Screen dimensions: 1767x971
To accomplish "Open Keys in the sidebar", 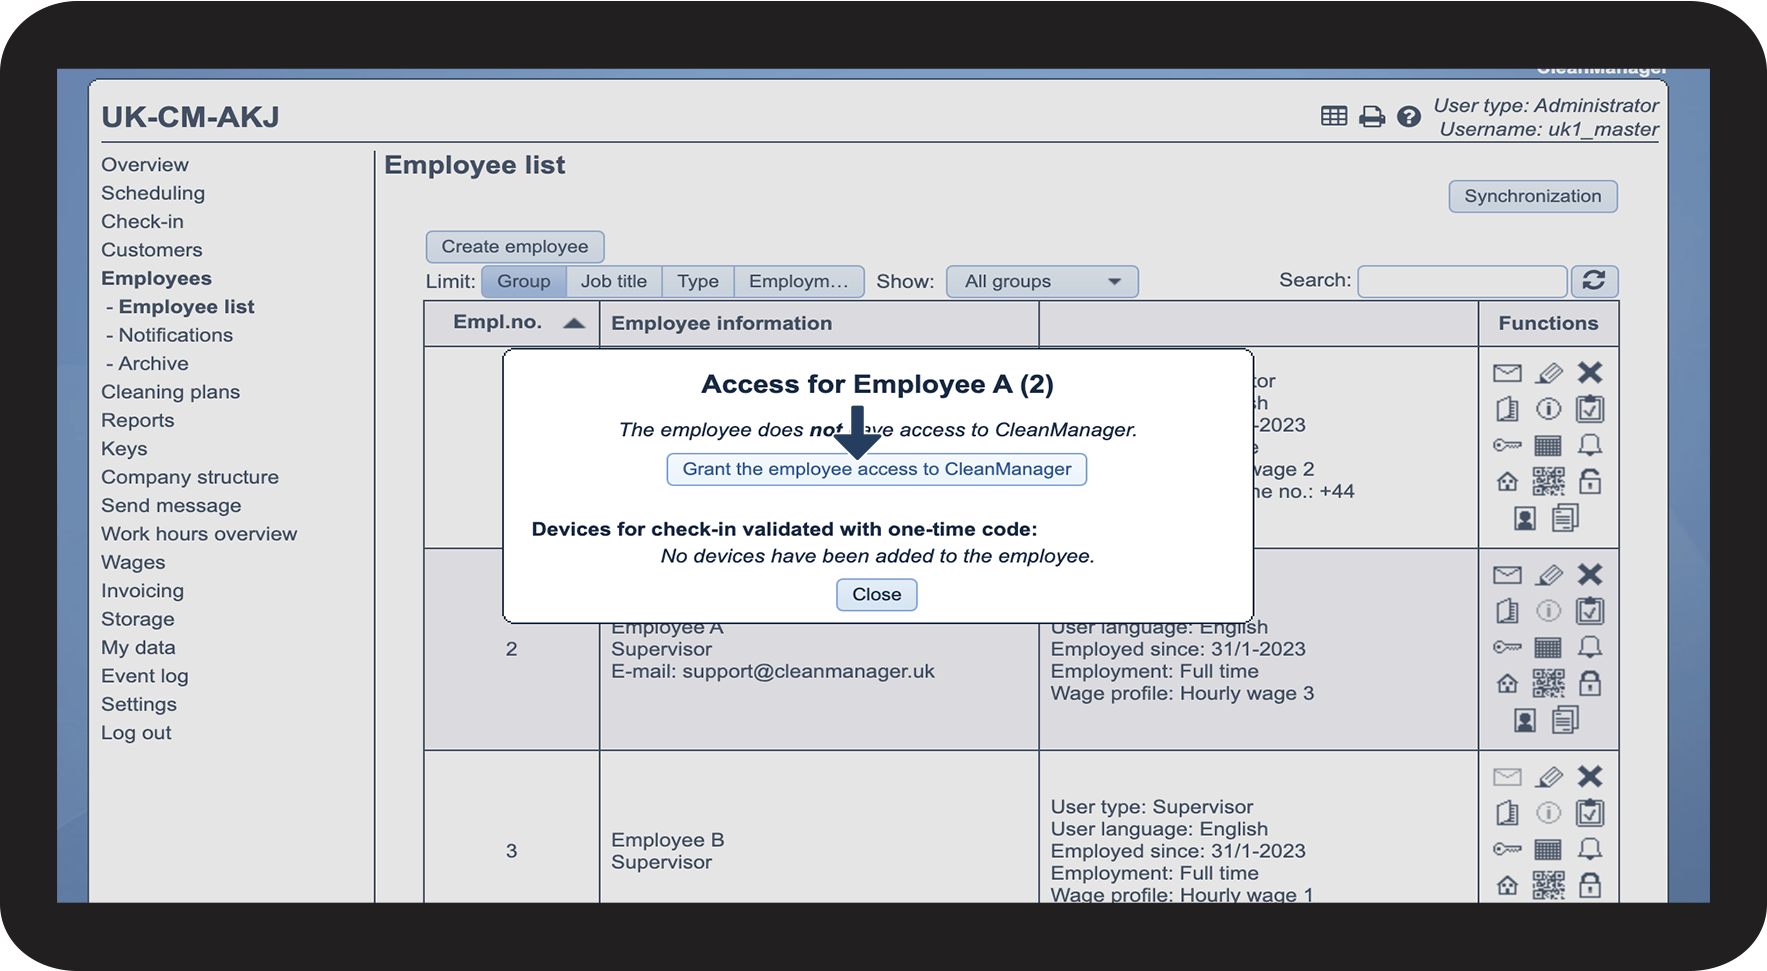I will click(x=124, y=449).
